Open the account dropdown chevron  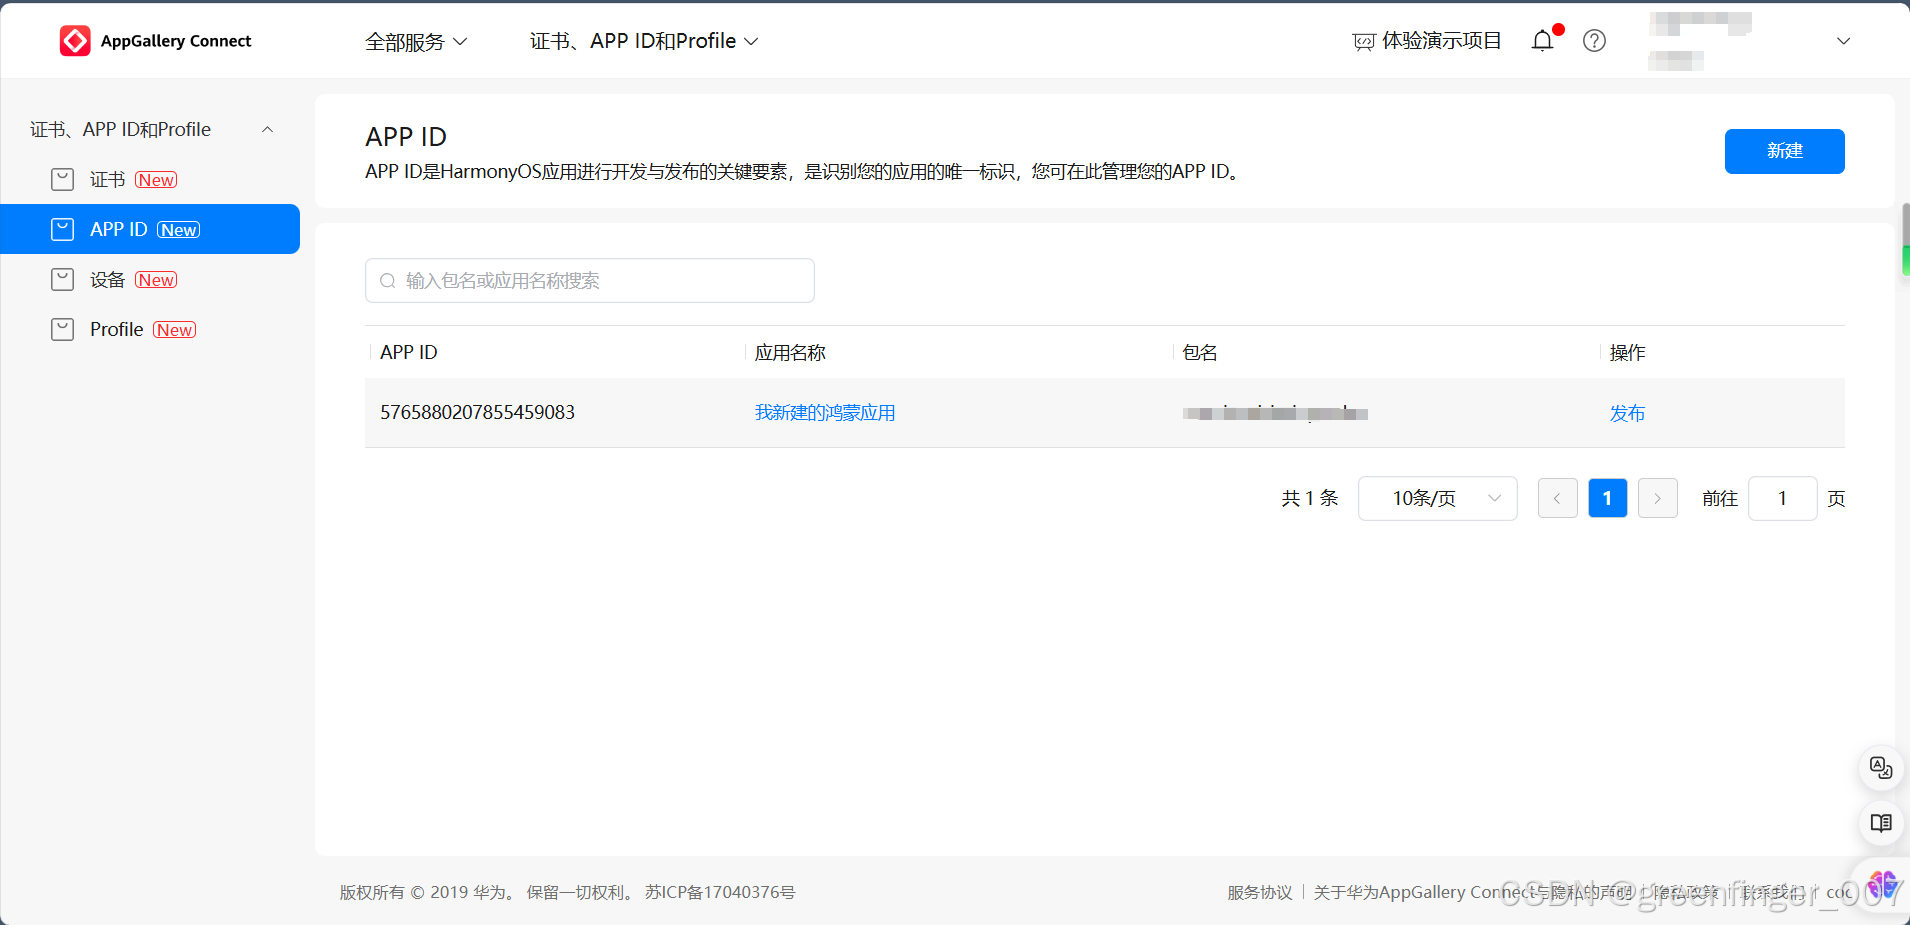point(1843,41)
